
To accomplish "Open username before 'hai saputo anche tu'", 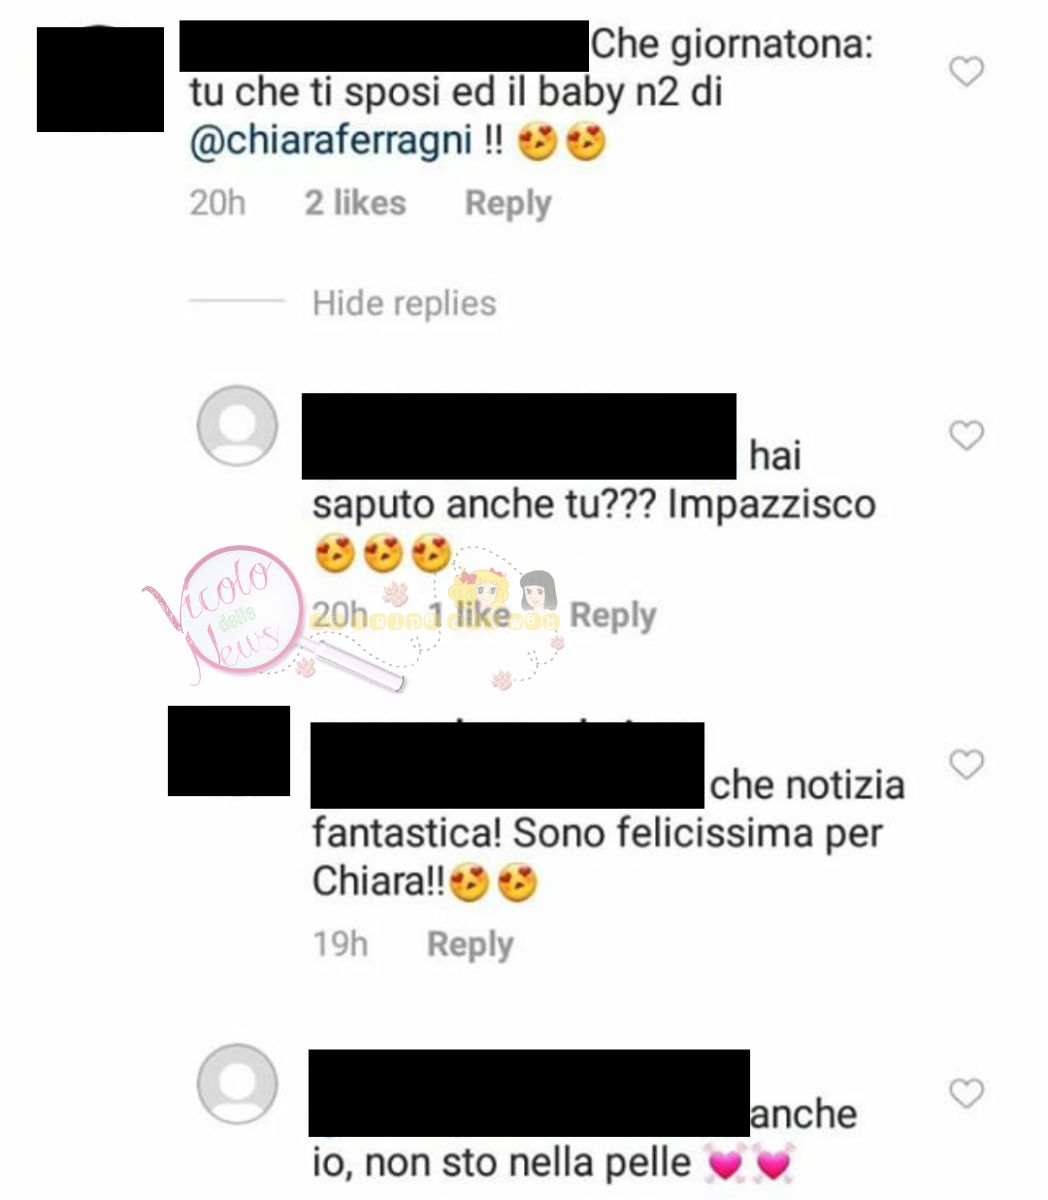I will point(519,436).
